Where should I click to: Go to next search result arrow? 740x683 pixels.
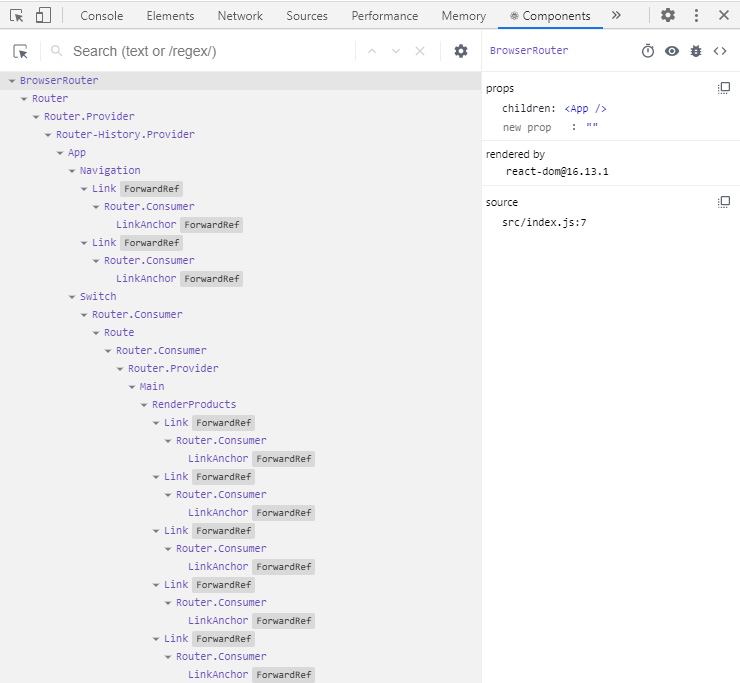[x=396, y=51]
